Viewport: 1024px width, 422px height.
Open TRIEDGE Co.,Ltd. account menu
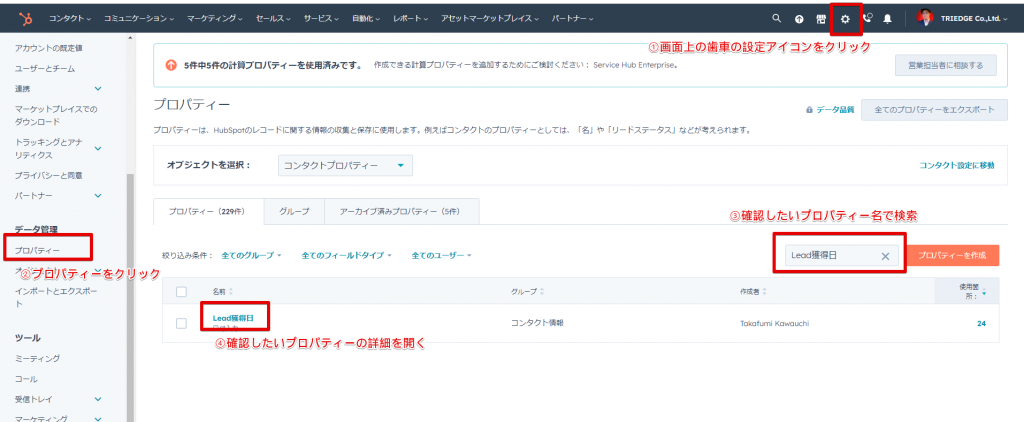point(973,19)
